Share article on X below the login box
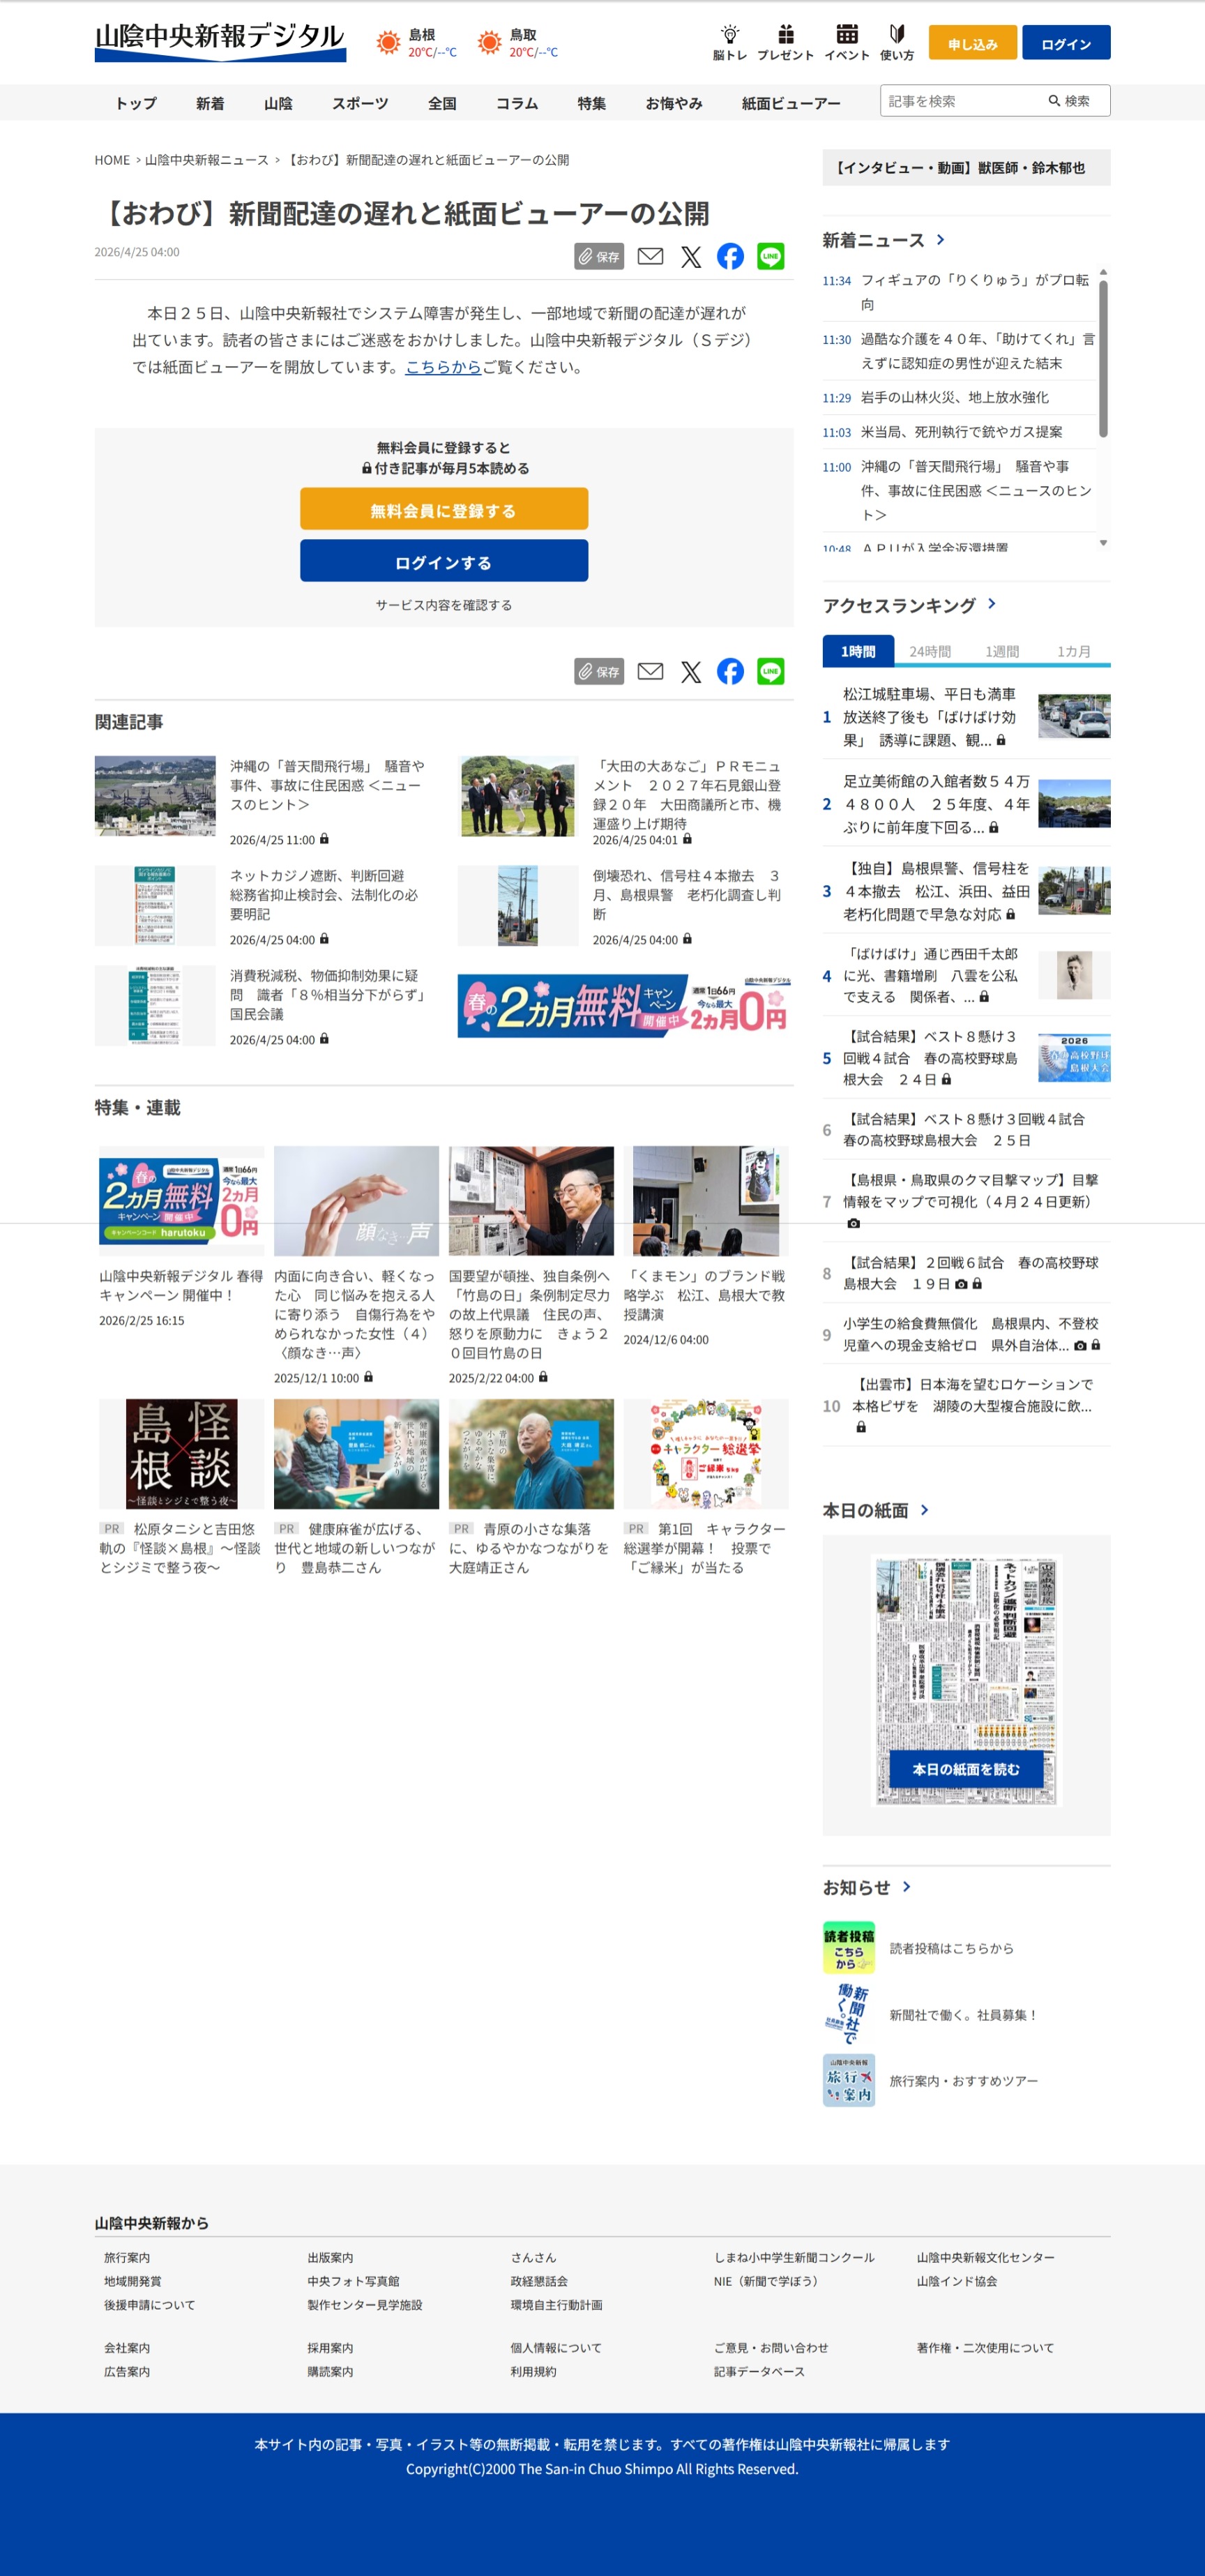The height and width of the screenshot is (2576, 1205). (690, 671)
